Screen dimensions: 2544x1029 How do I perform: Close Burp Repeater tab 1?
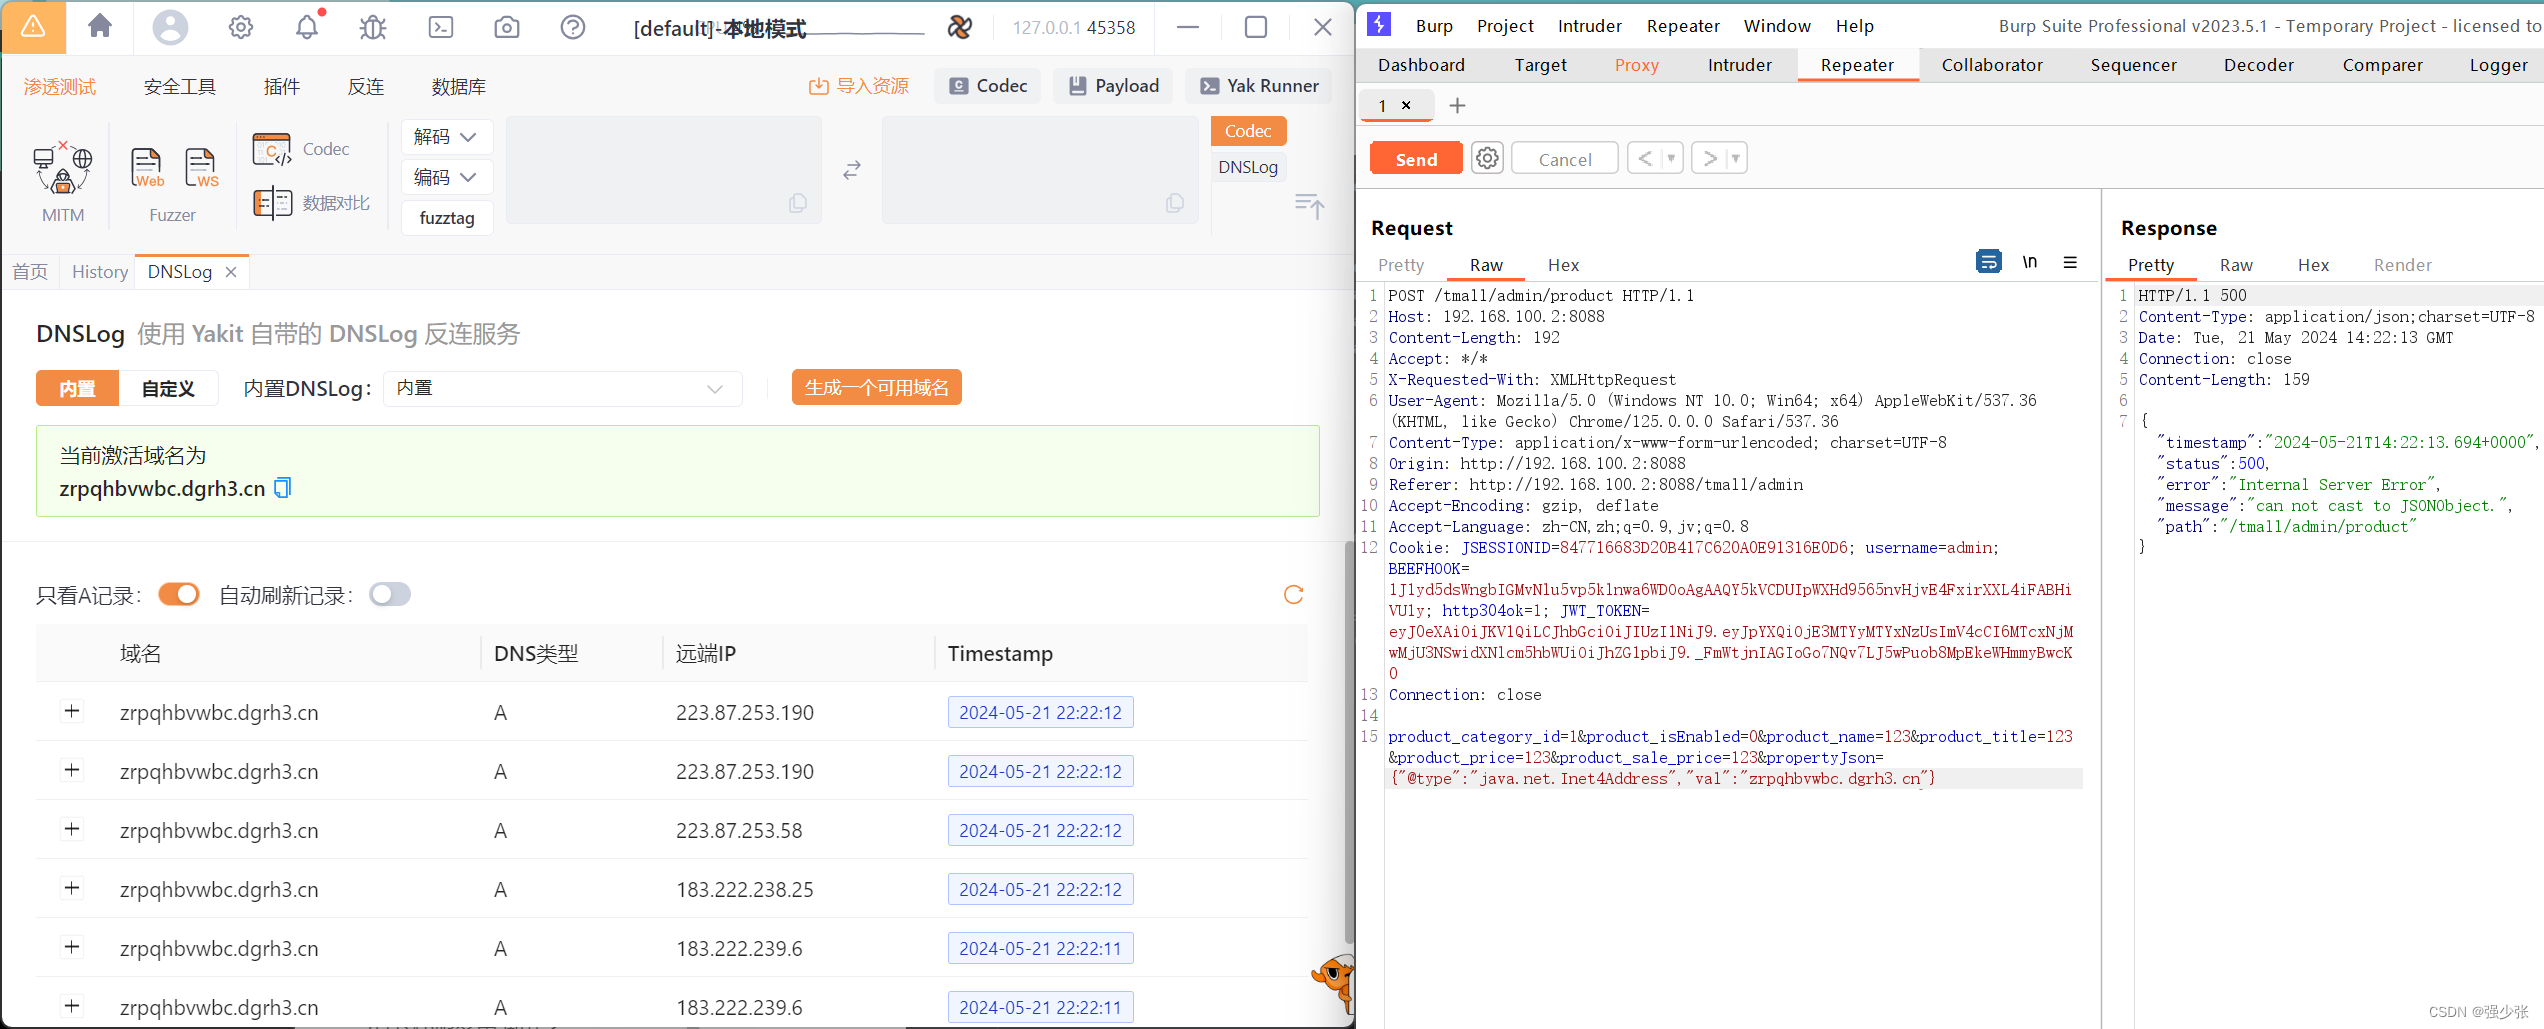tap(1406, 105)
